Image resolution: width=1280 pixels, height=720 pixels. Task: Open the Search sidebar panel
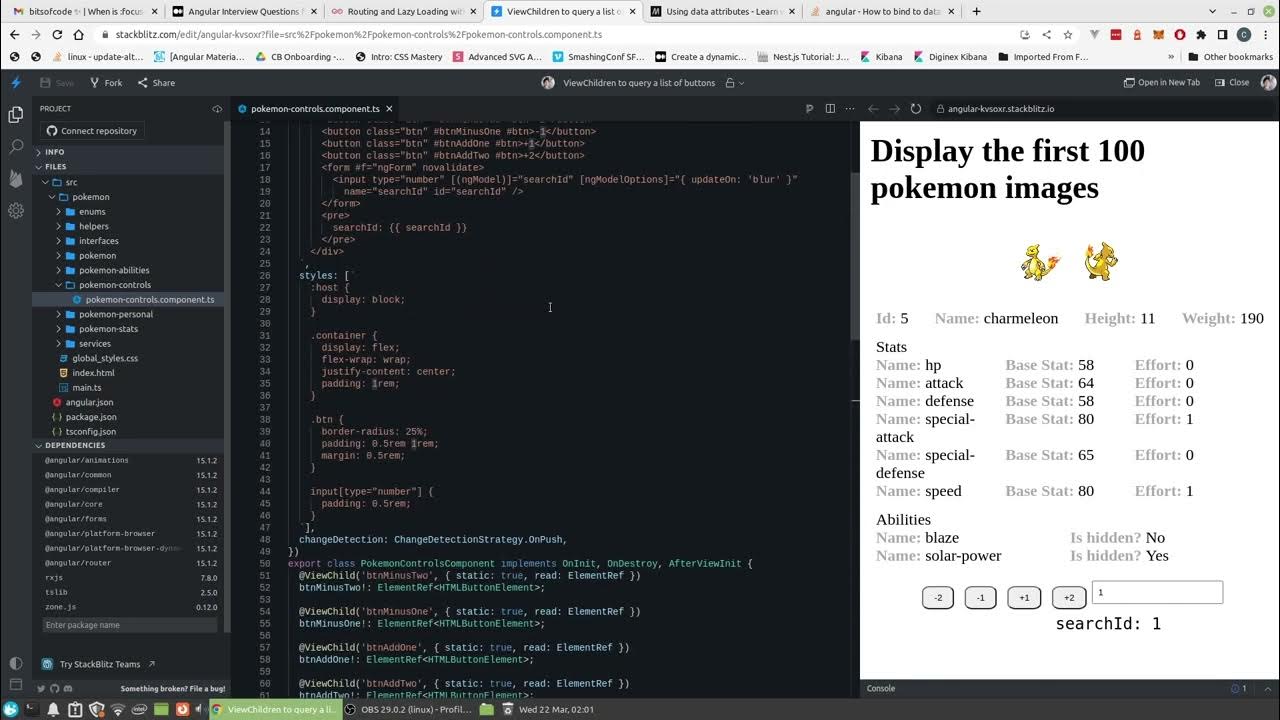tap(15, 146)
